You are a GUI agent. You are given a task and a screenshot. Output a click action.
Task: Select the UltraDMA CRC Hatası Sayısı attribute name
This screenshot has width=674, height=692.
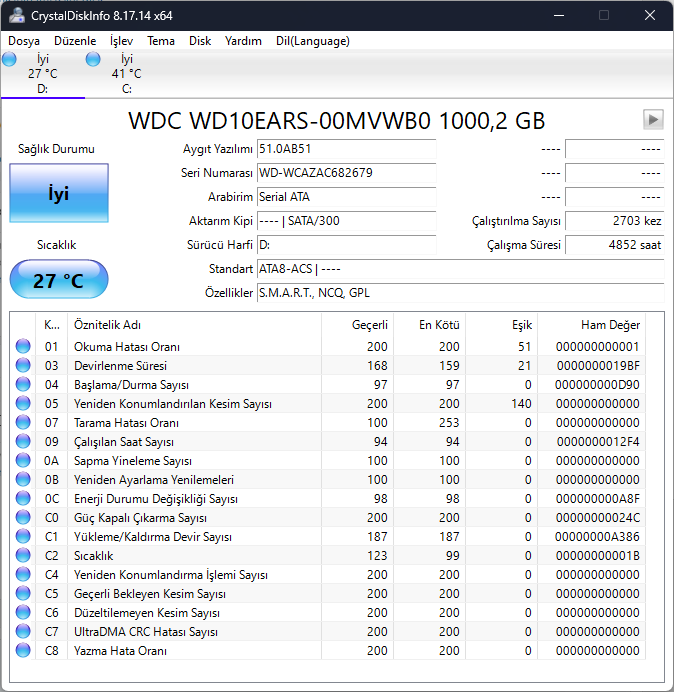pos(146,632)
